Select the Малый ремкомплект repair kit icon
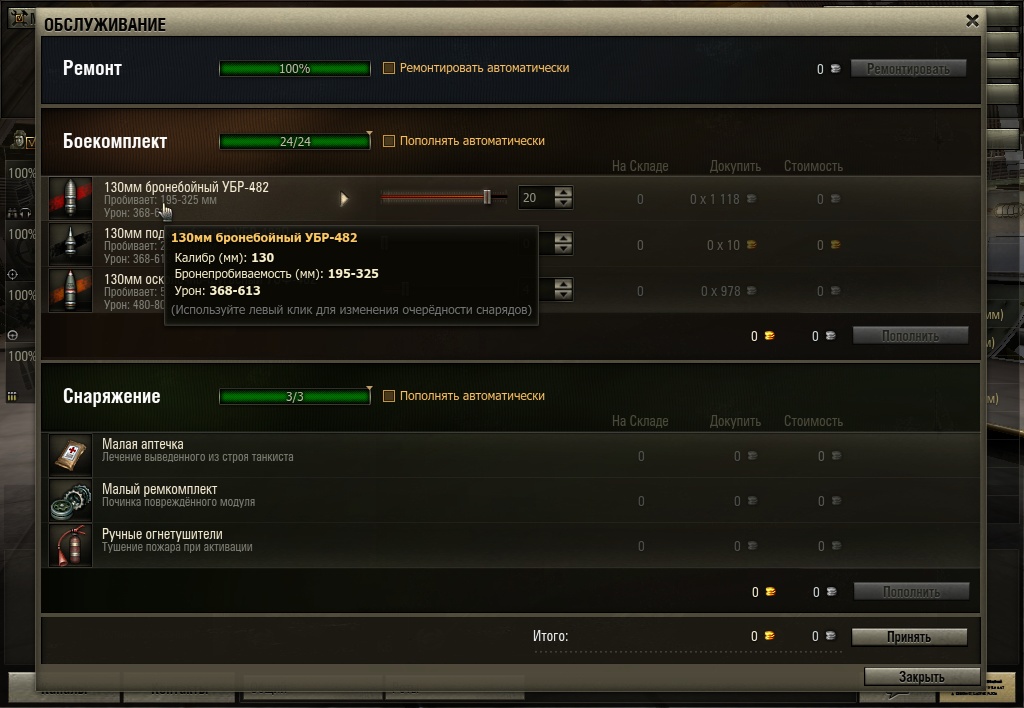The height and width of the screenshot is (708, 1024). pos(71,500)
